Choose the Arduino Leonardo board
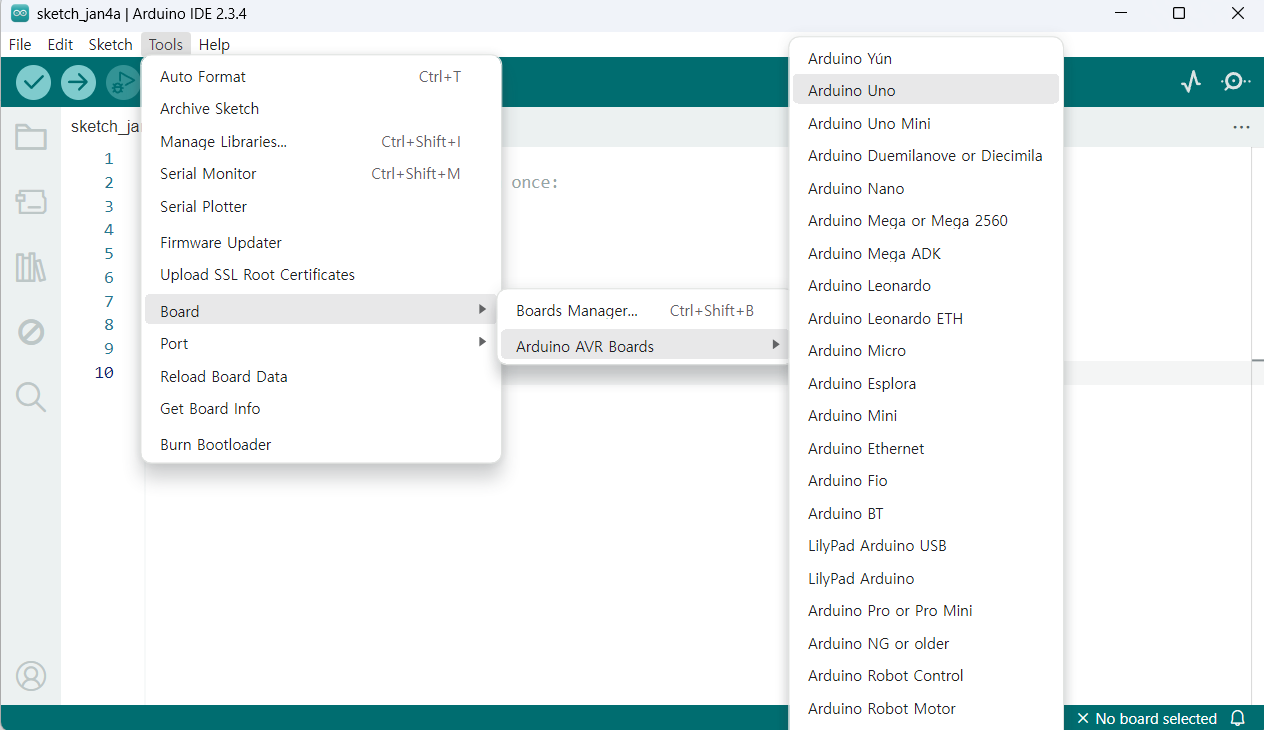Viewport: 1264px width, 730px height. coord(926,285)
